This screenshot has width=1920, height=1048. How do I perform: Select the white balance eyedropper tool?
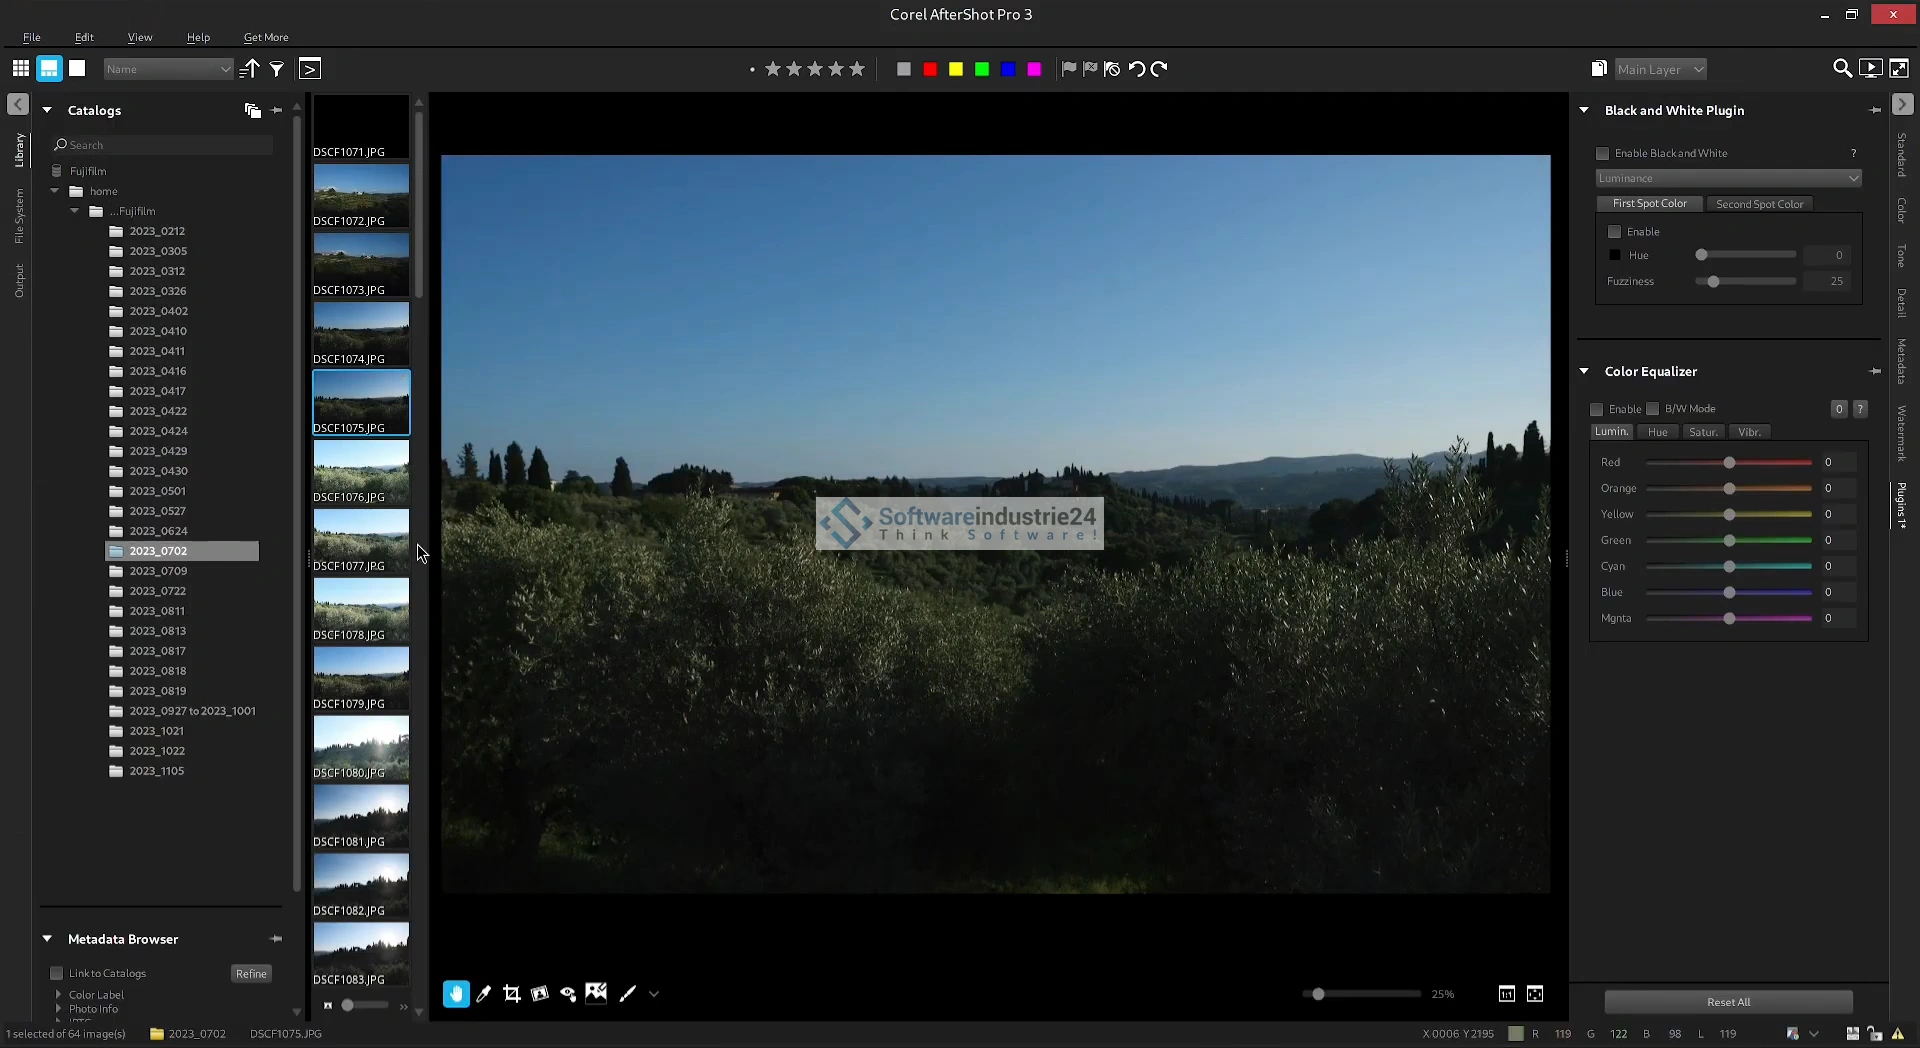pos(484,993)
